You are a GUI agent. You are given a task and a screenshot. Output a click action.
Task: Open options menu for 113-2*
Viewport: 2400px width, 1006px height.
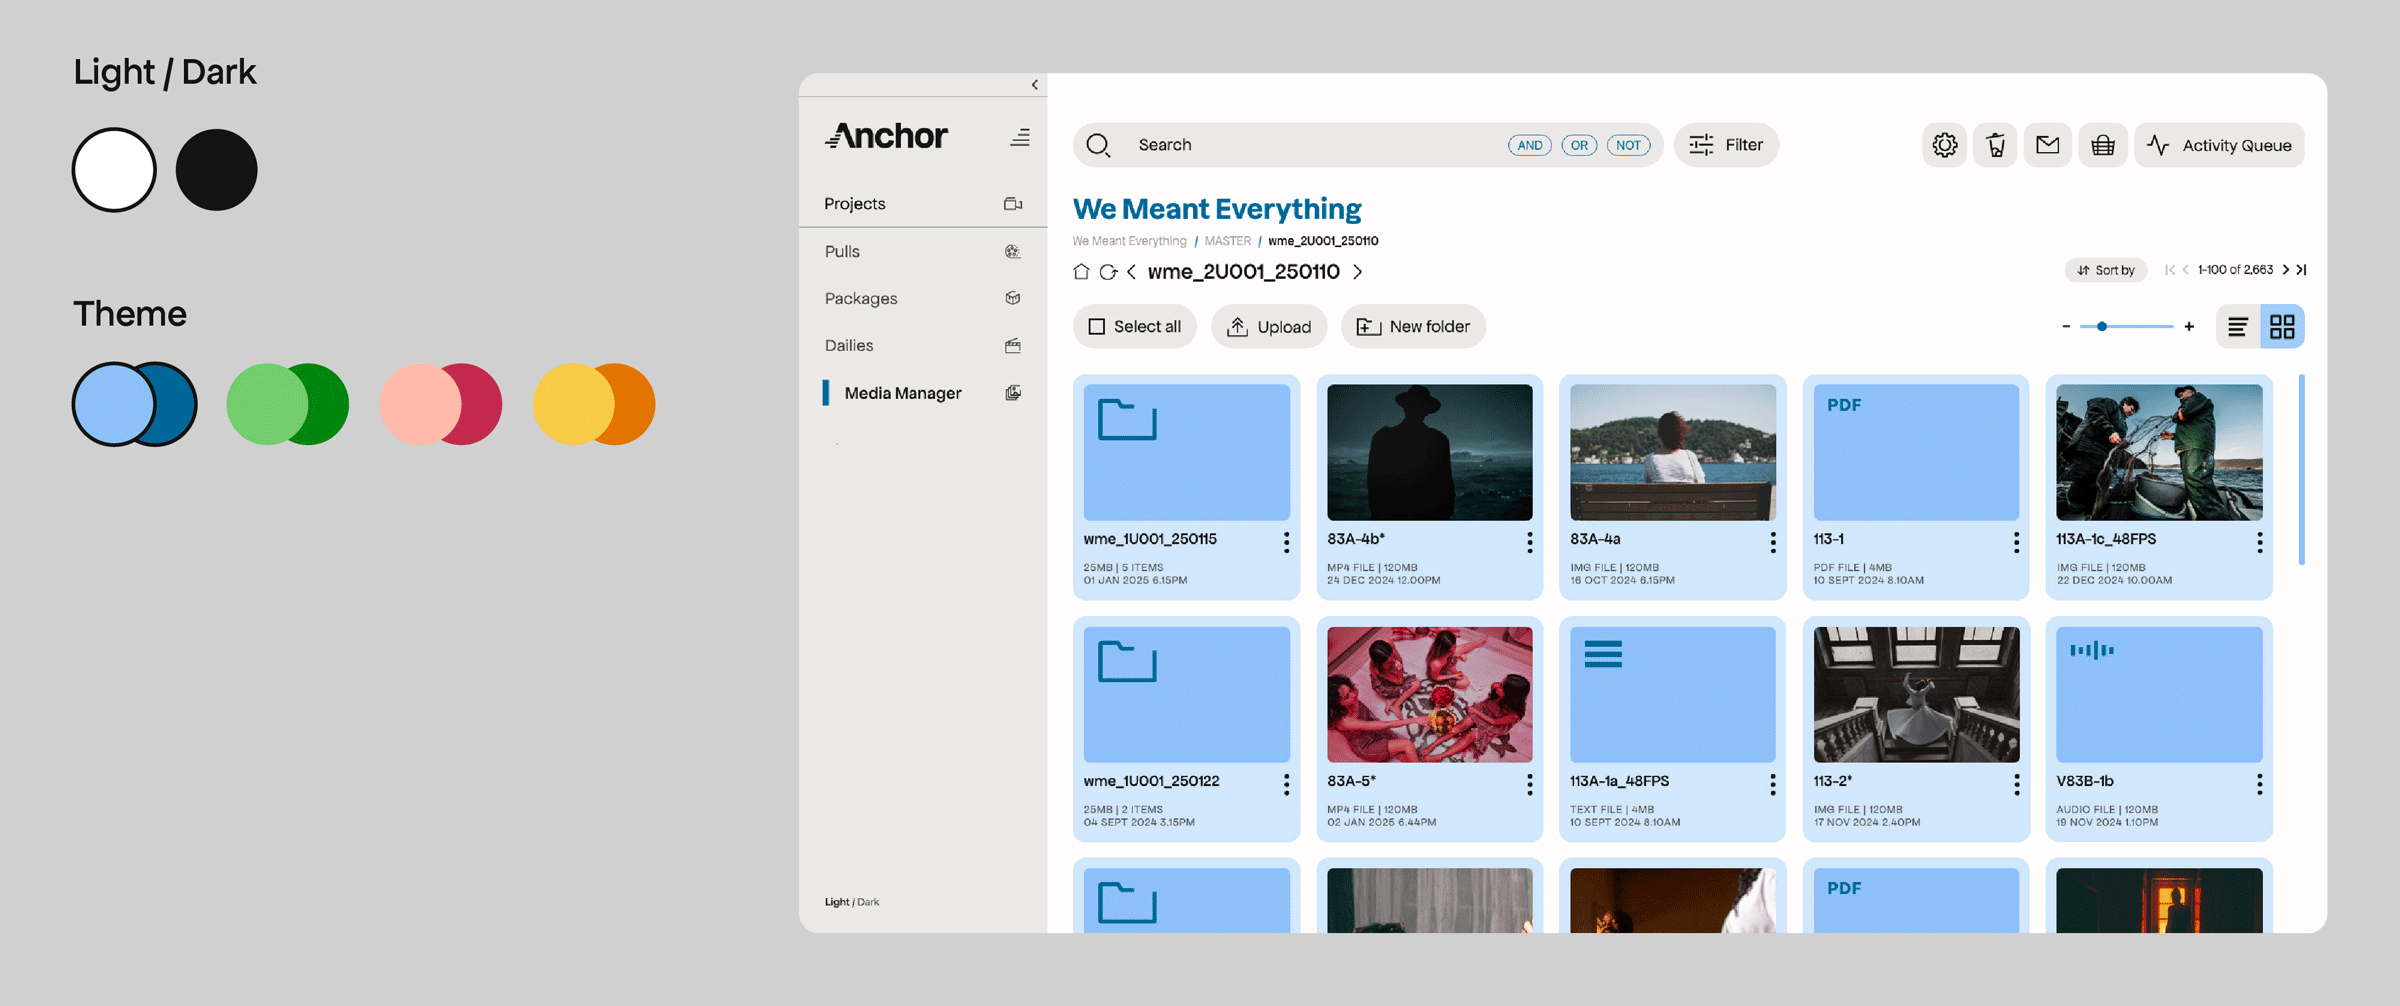coord(2016,784)
